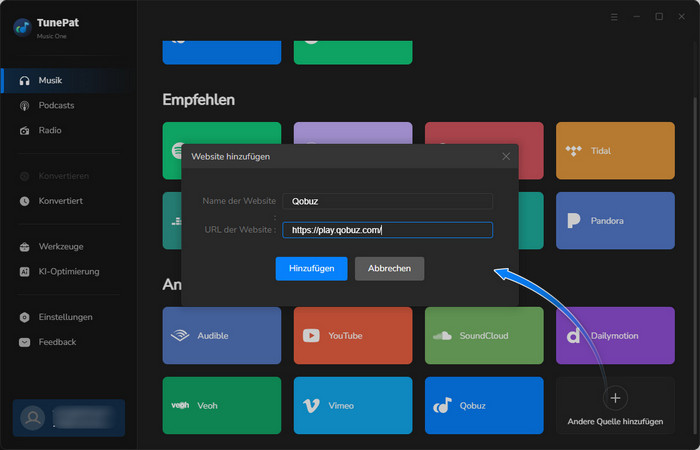This screenshot has width=700, height=450.
Task: Click the URL der Website field
Action: tap(388, 230)
